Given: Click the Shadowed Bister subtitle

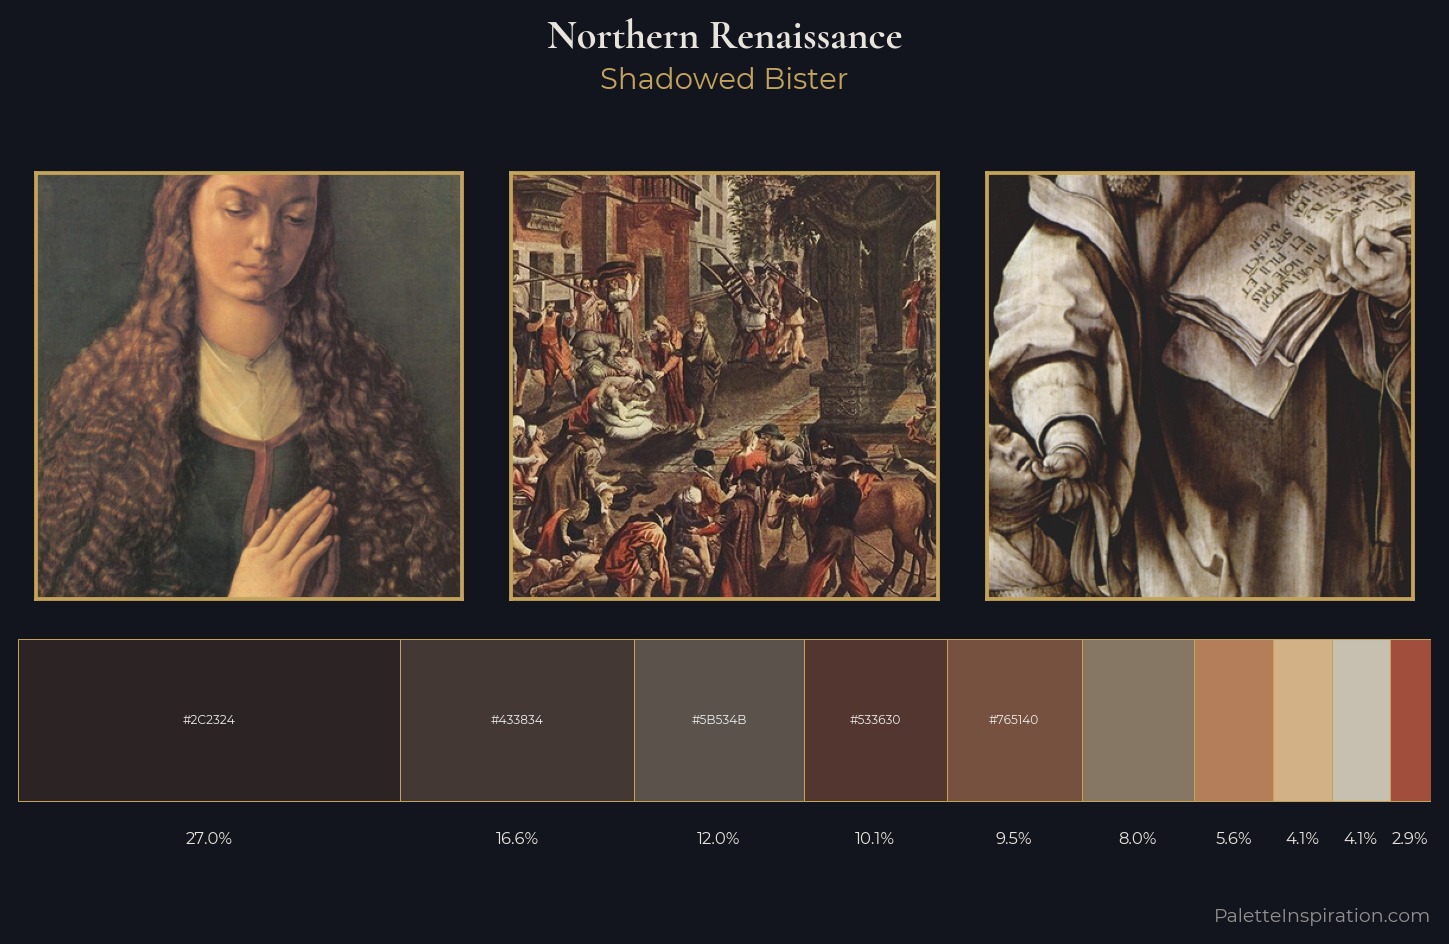Looking at the screenshot, I should click(724, 79).
